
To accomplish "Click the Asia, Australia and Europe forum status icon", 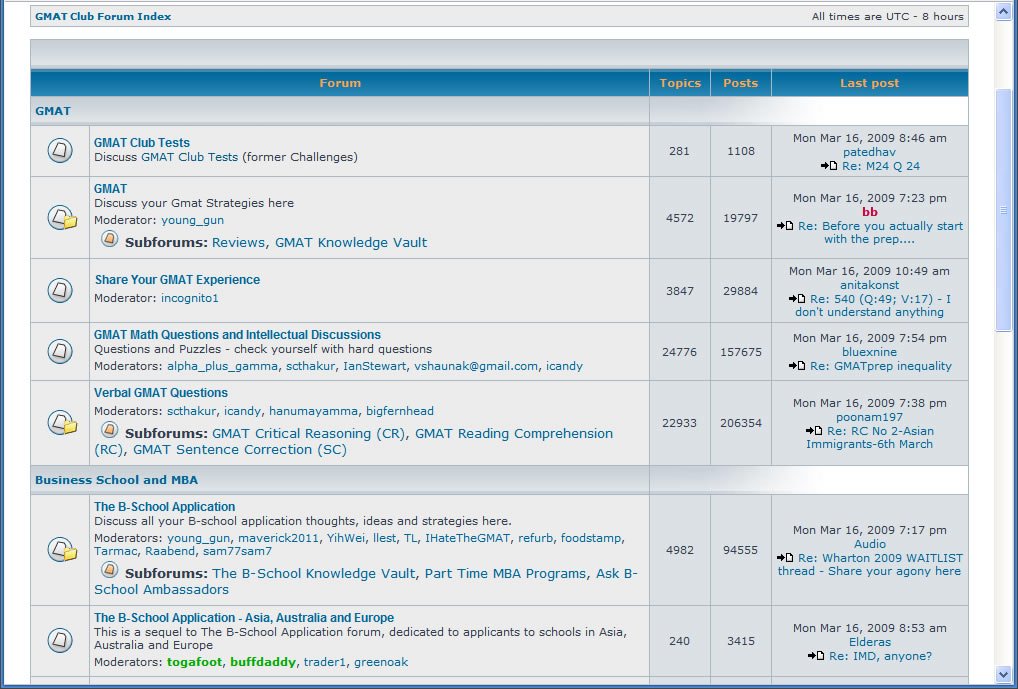I will pyautogui.click(x=60, y=640).
